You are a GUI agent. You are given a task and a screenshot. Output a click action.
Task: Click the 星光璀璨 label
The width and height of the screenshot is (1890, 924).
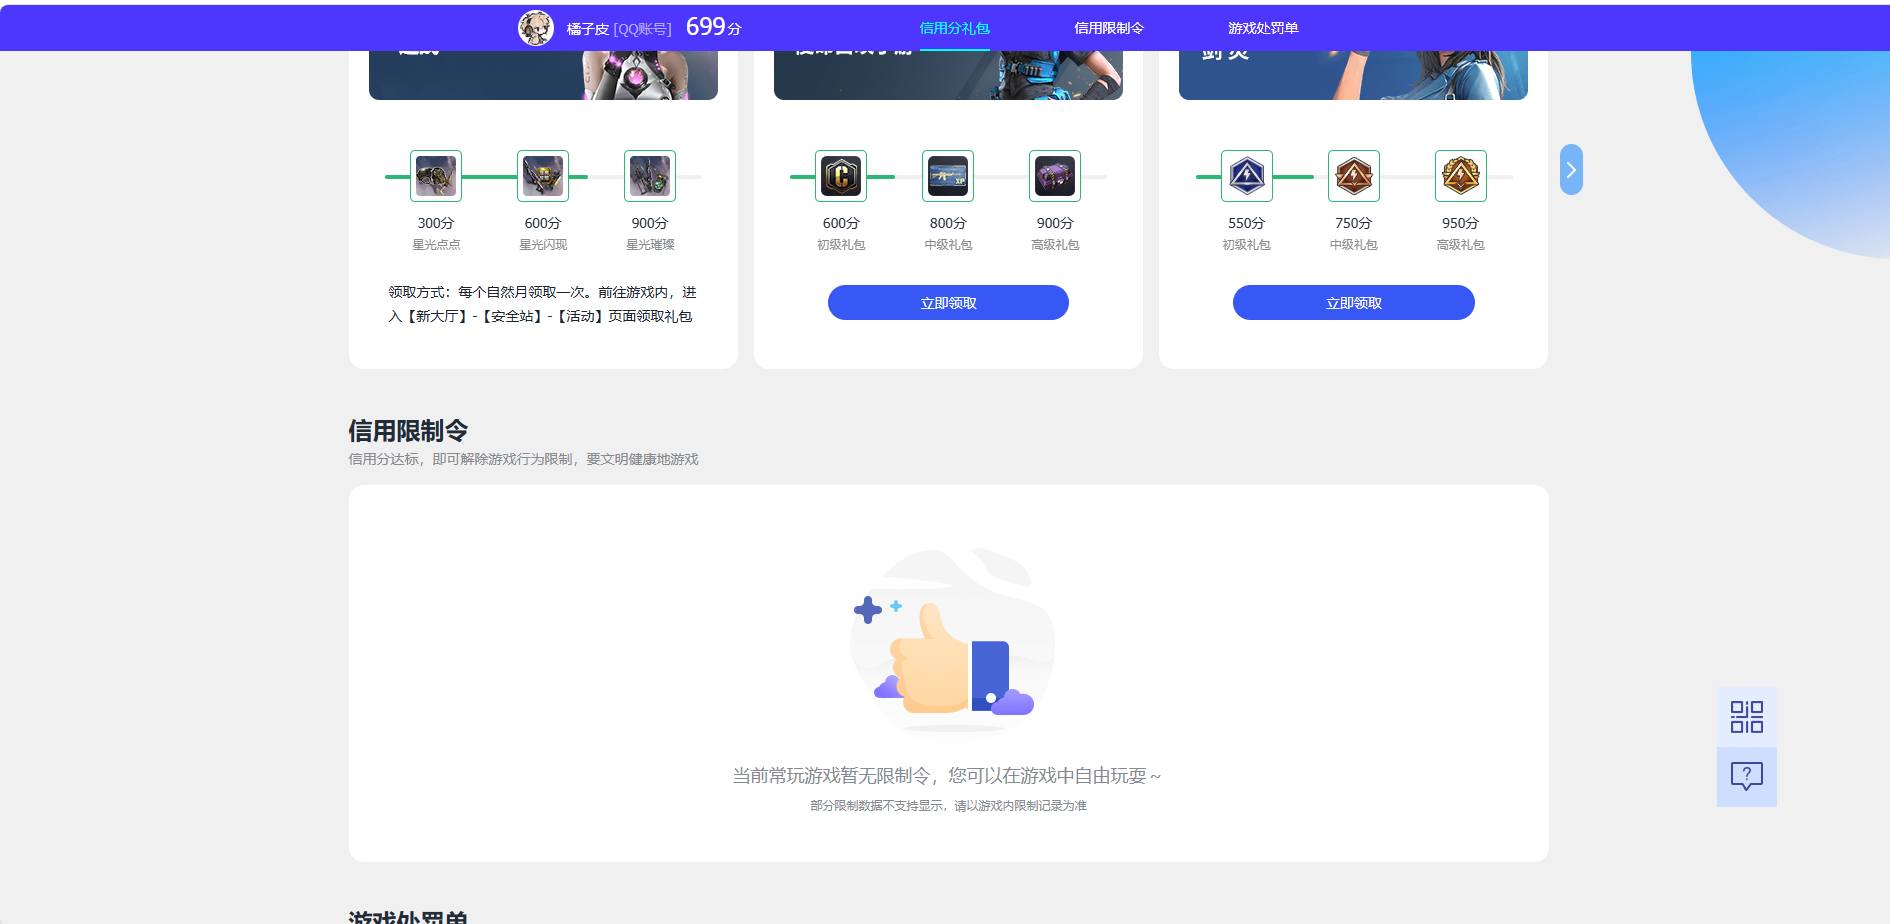[x=650, y=245]
